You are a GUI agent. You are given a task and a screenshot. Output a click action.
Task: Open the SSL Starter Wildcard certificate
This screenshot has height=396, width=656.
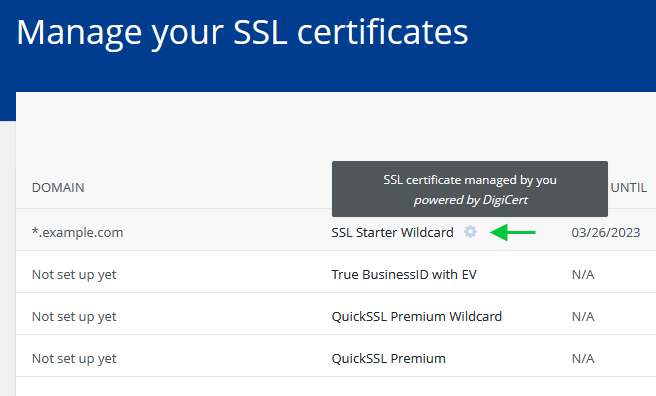392,232
